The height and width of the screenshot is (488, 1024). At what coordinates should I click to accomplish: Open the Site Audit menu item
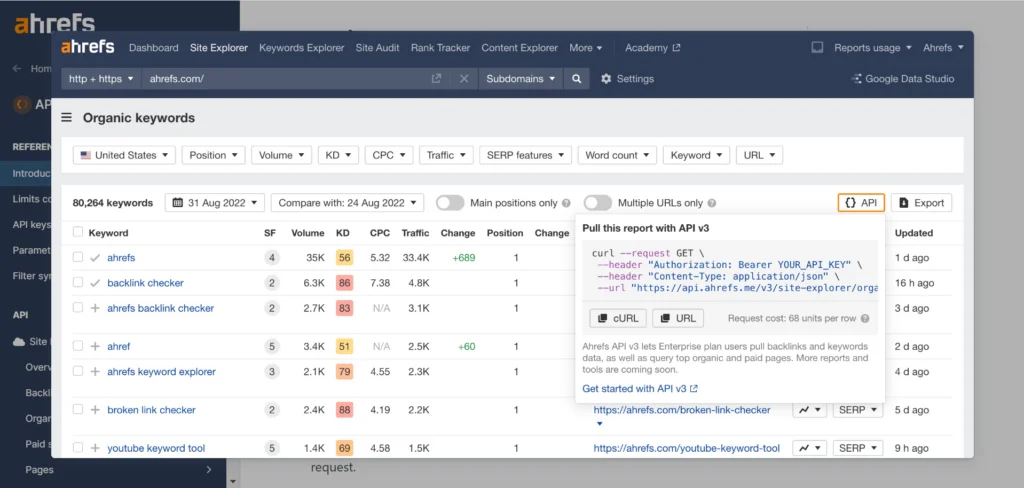377,48
